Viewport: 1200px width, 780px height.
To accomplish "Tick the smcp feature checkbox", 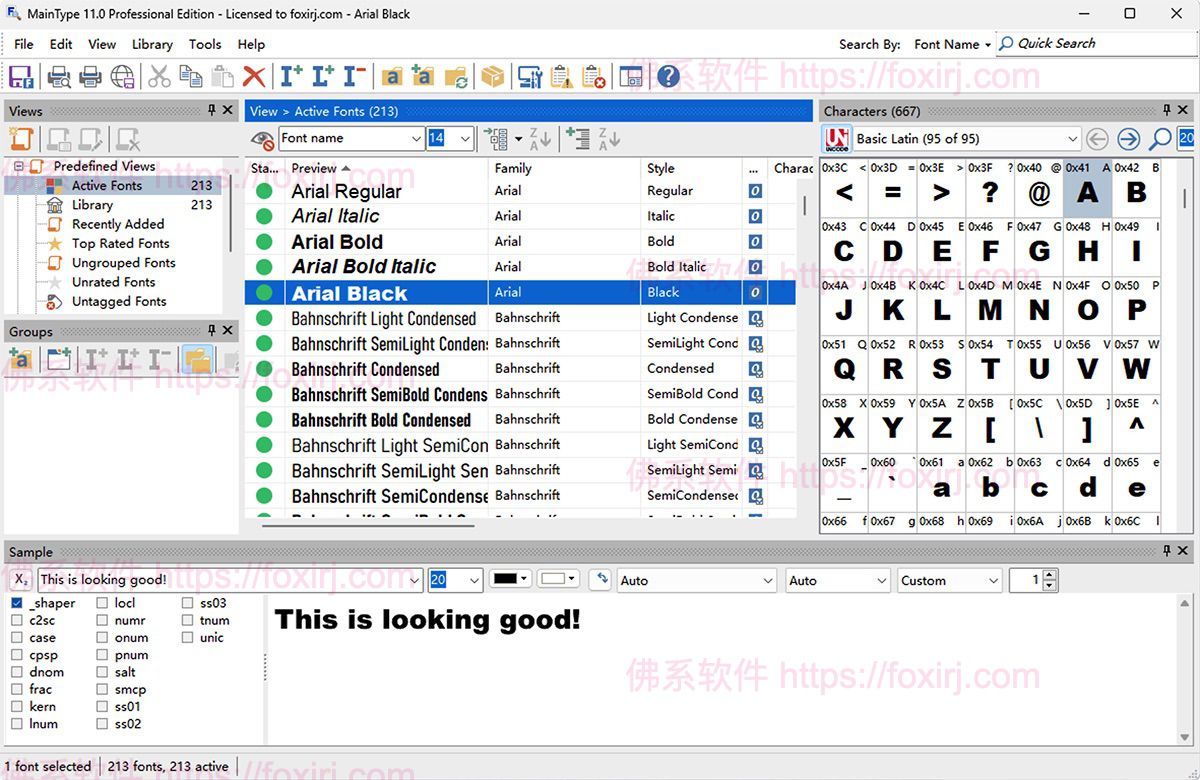I will pos(103,689).
